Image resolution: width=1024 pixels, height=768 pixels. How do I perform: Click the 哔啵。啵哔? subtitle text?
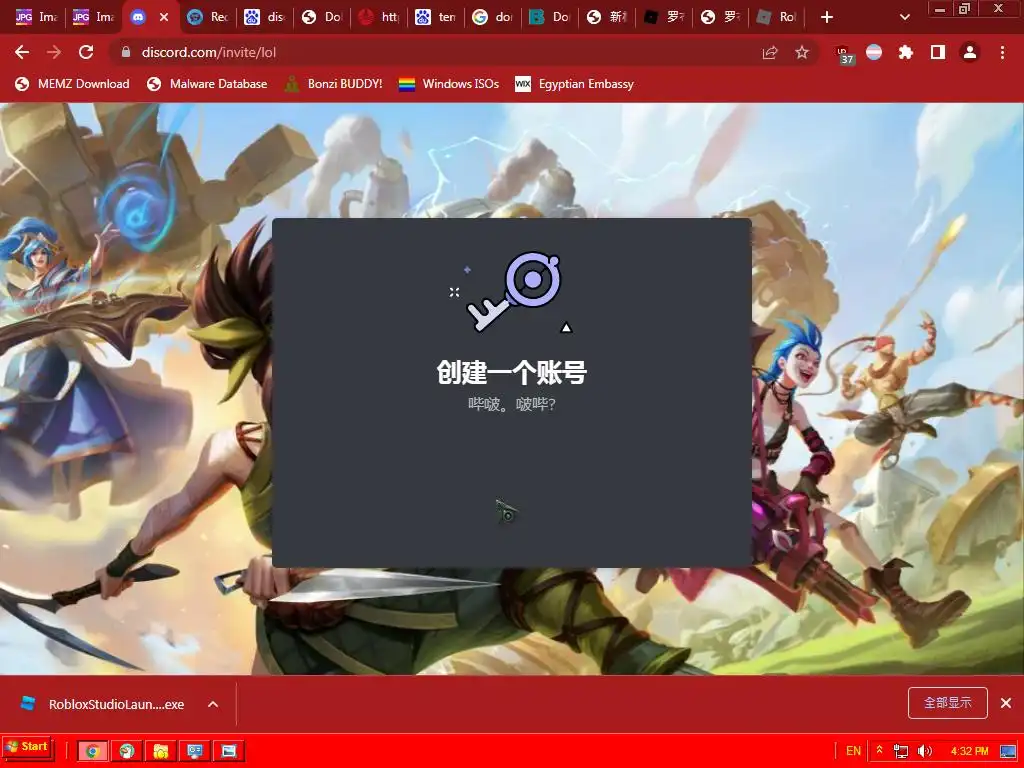(x=511, y=404)
